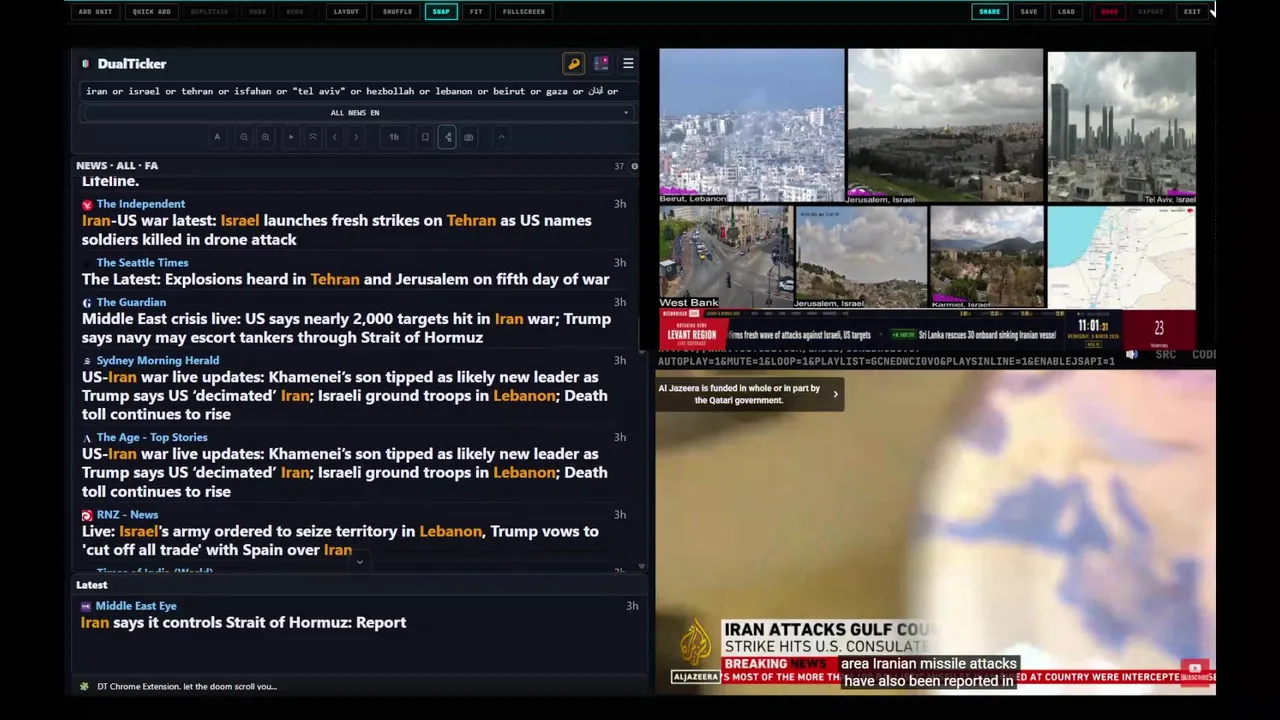Click the EXIT button
Image resolution: width=1280 pixels, height=720 pixels.
[x=1192, y=11]
